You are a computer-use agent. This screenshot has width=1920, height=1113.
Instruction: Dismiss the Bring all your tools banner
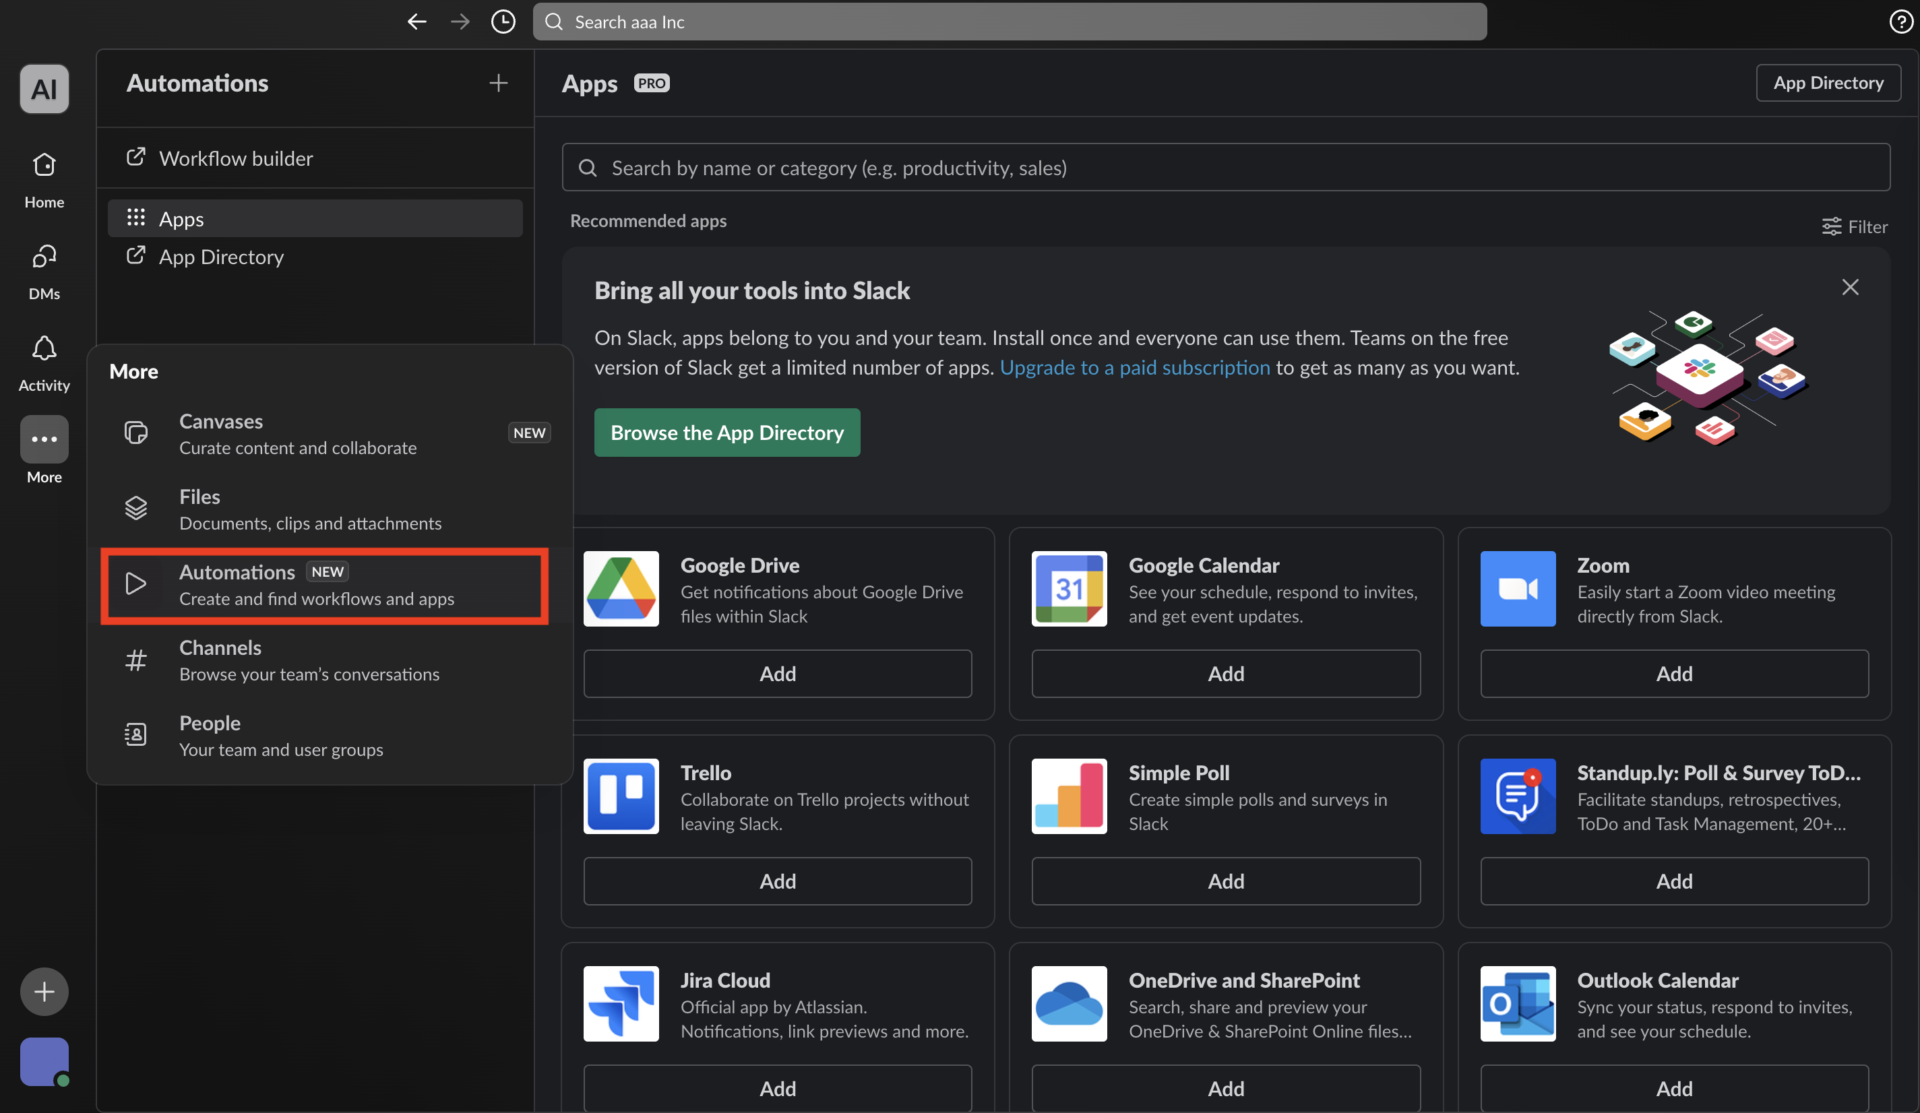(x=1849, y=286)
